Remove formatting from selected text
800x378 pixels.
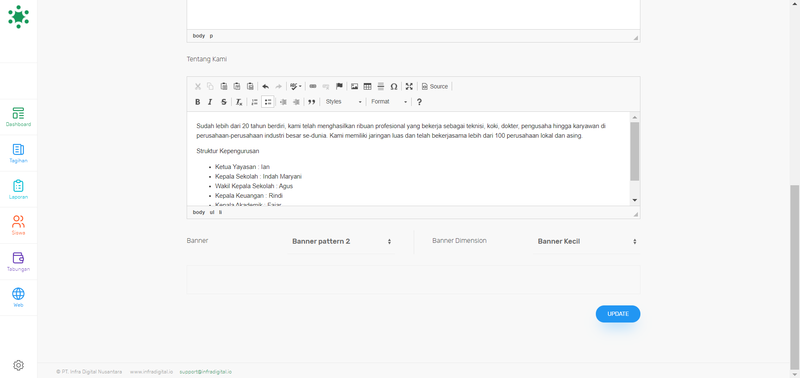239,102
